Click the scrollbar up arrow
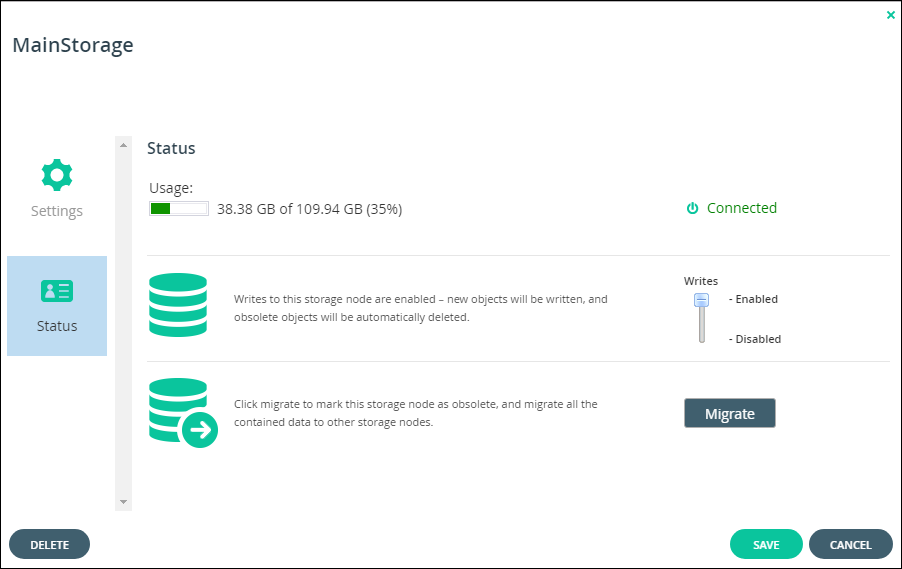Viewport: 902px width, 569px height. [123, 145]
